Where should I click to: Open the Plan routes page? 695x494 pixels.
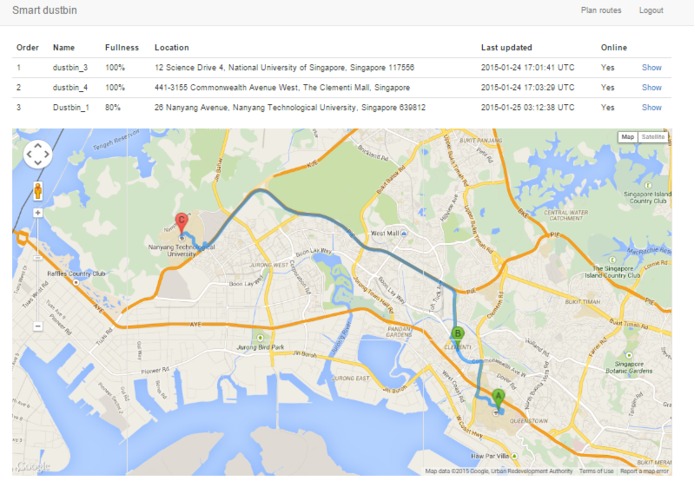coord(601,10)
